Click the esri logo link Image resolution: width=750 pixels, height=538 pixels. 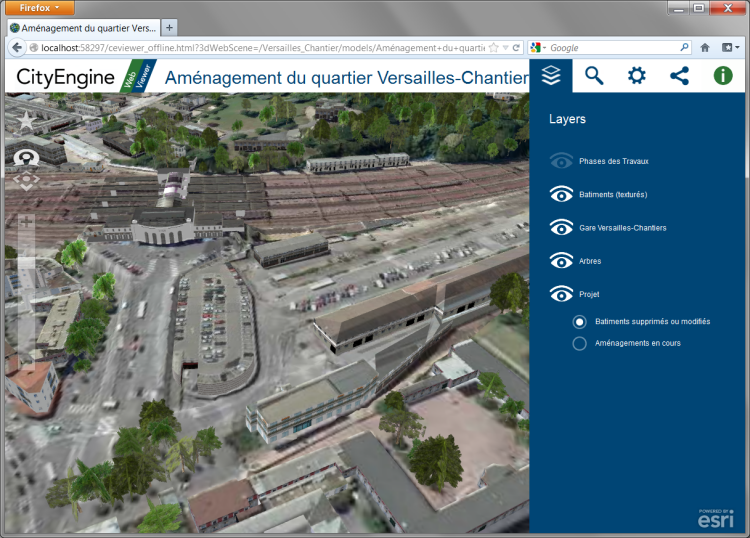pos(716,518)
